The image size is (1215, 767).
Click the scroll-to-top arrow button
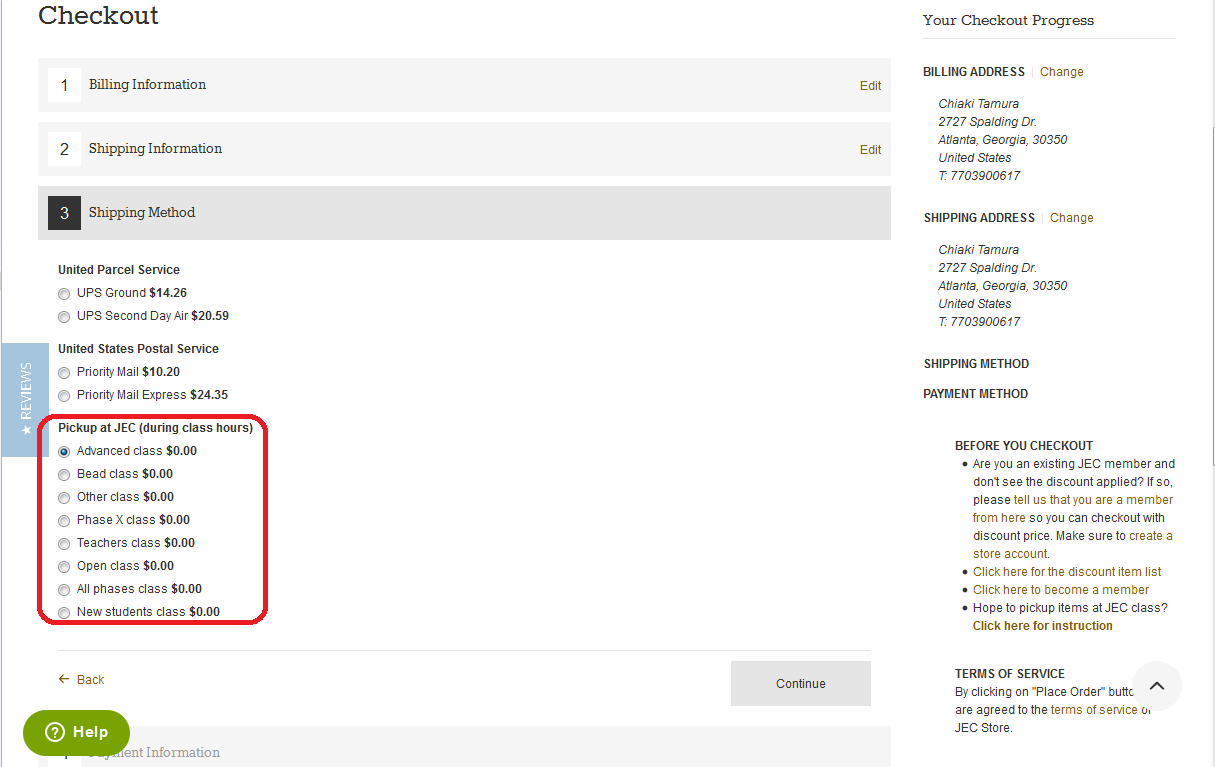pos(1157,686)
